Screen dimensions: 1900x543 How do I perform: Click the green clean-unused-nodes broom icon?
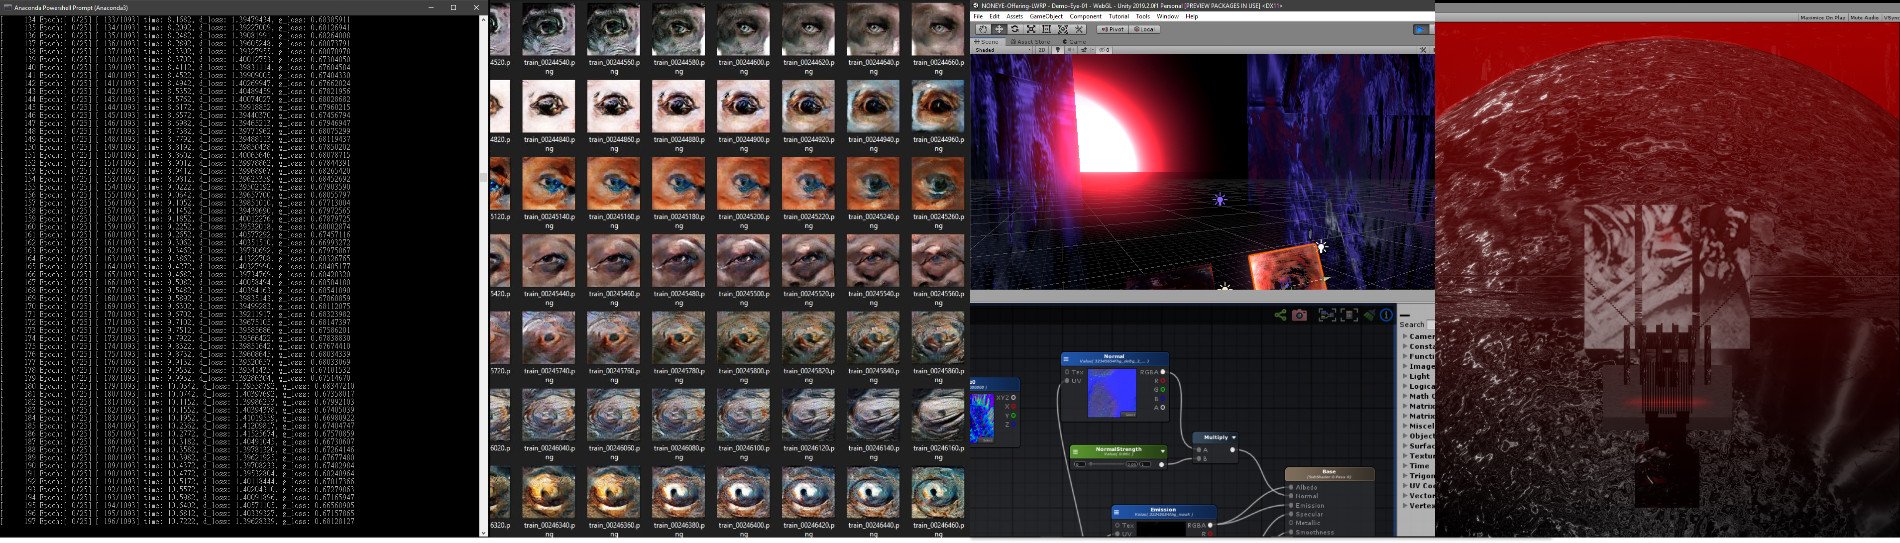coord(1369,315)
